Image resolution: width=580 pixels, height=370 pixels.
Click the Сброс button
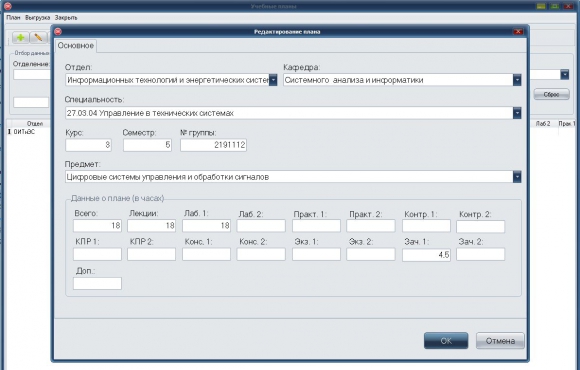click(552, 94)
